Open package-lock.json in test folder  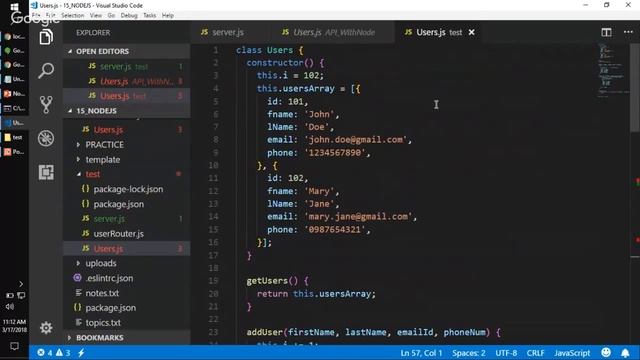pos(127,189)
